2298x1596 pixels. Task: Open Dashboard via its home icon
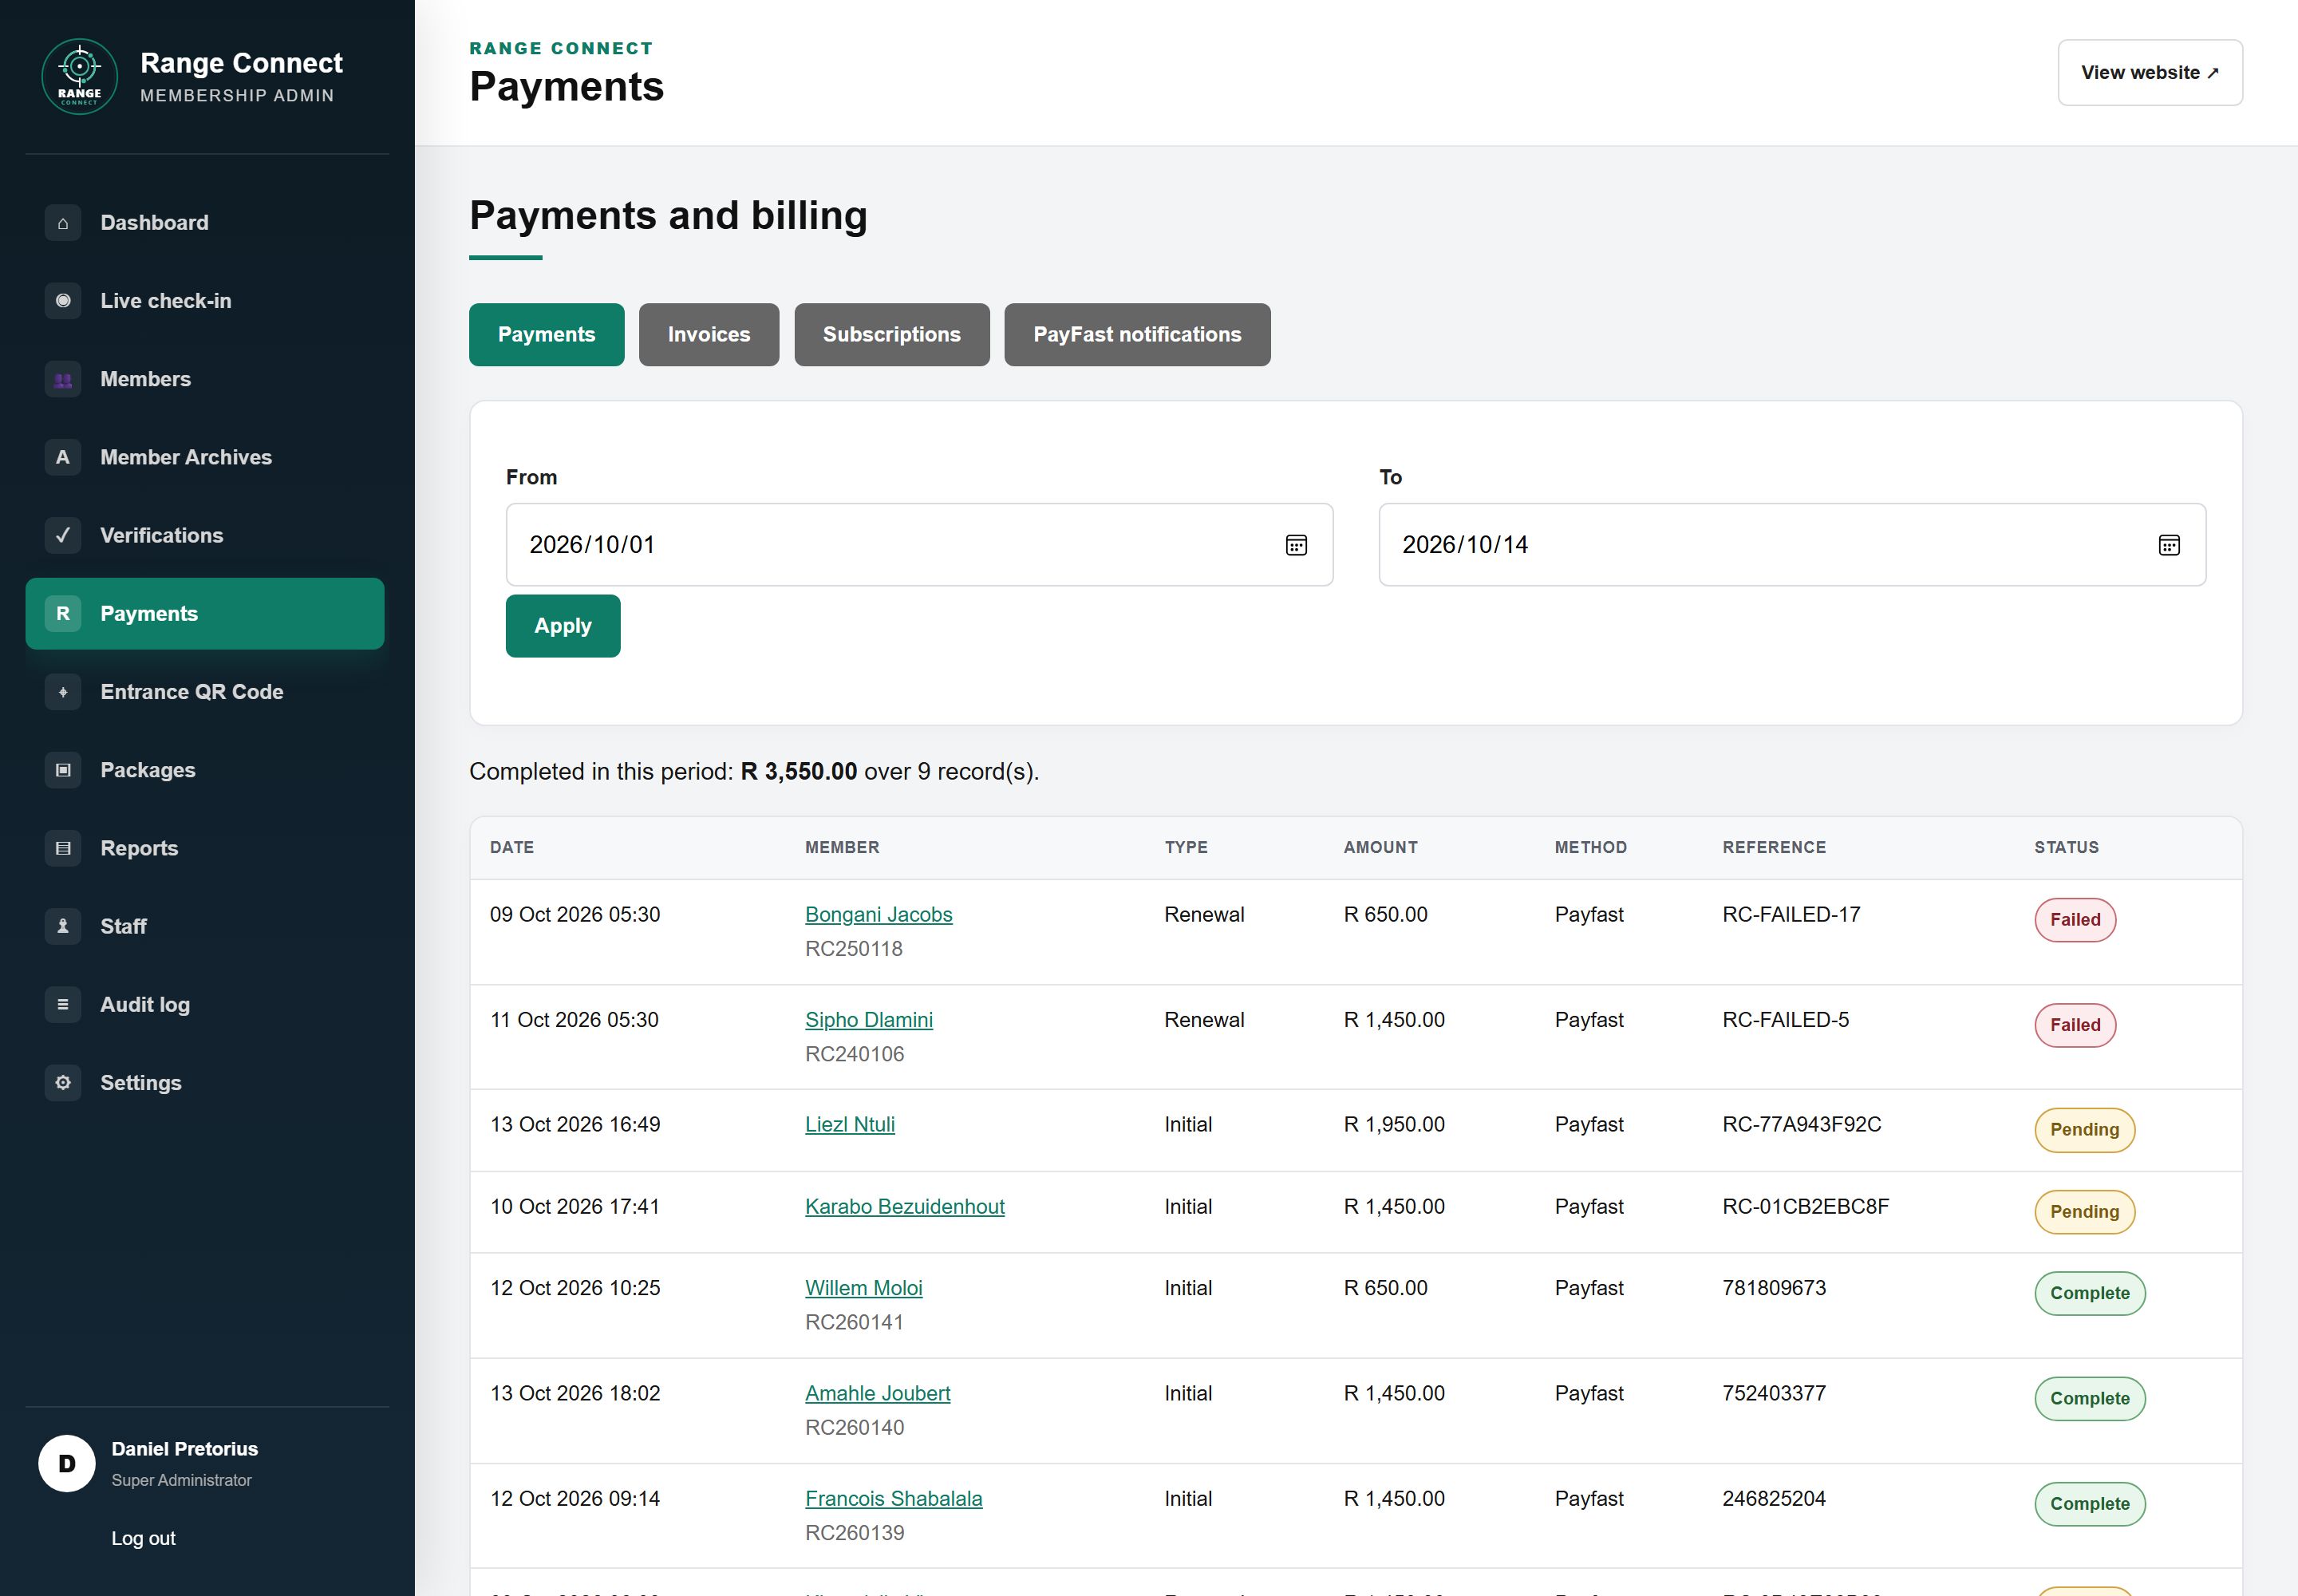63,223
